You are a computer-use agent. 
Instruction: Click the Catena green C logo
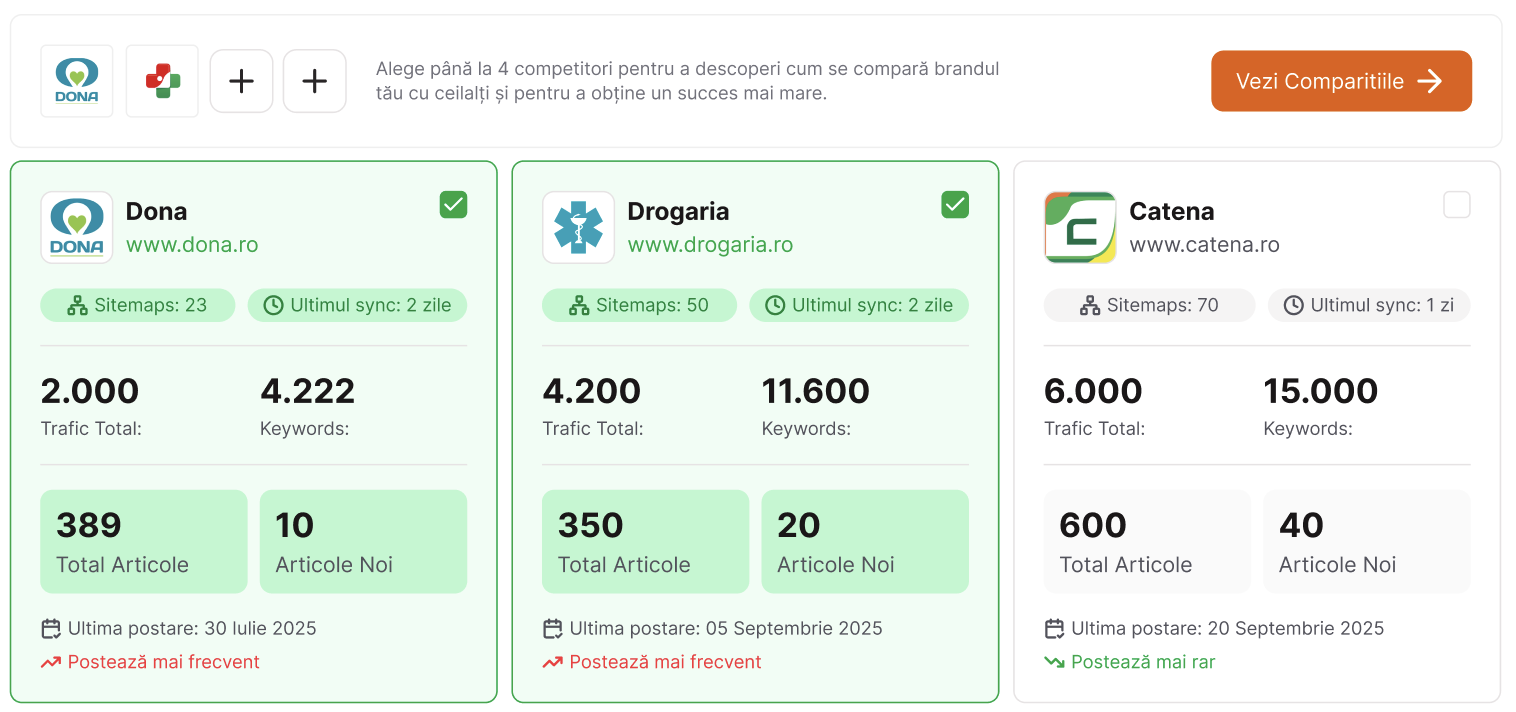(1080, 227)
